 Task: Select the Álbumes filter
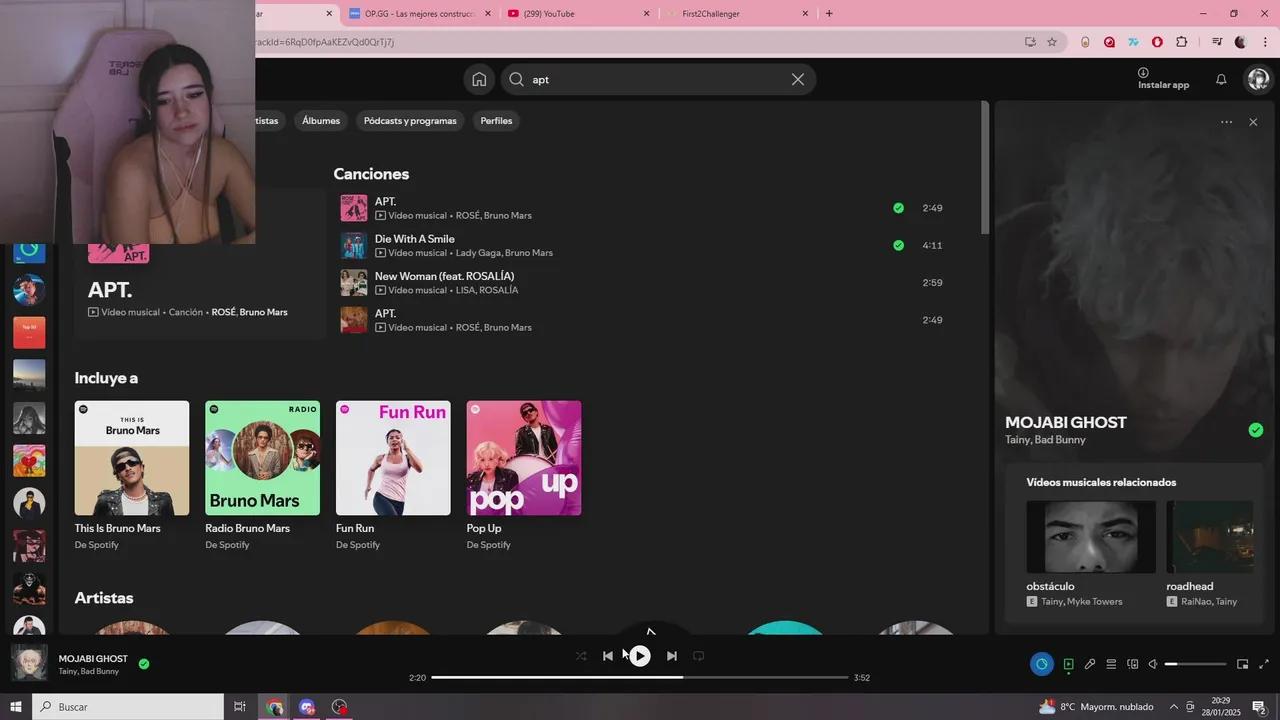coord(321,121)
